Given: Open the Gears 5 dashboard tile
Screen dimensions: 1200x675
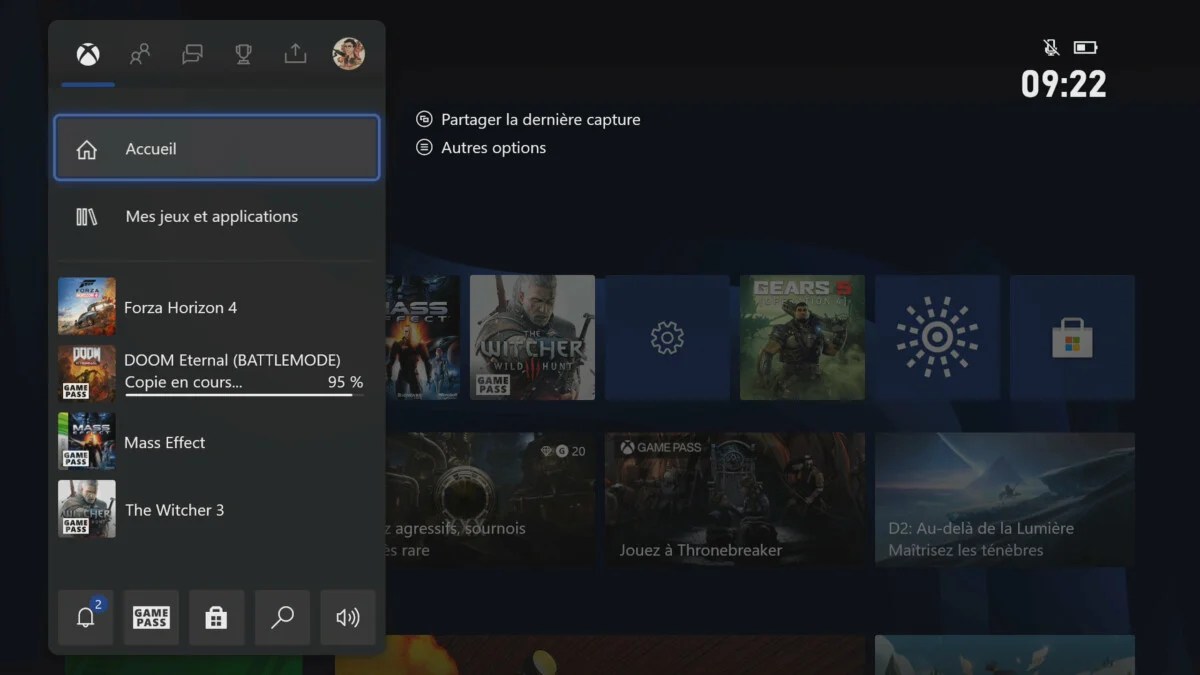Looking at the screenshot, I should click(802, 338).
